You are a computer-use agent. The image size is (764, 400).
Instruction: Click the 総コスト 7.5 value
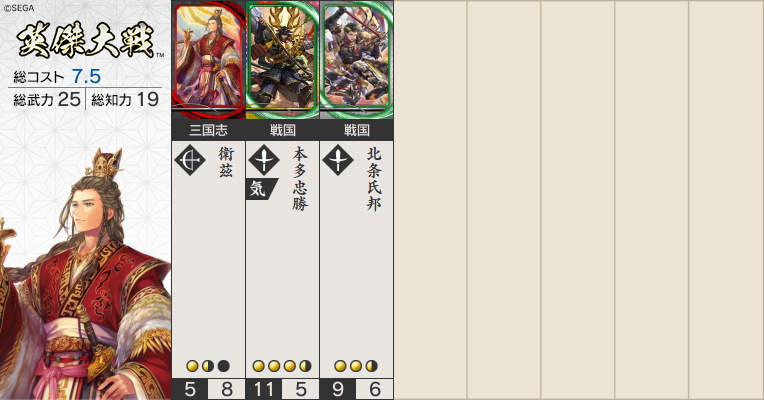tap(86, 76)
